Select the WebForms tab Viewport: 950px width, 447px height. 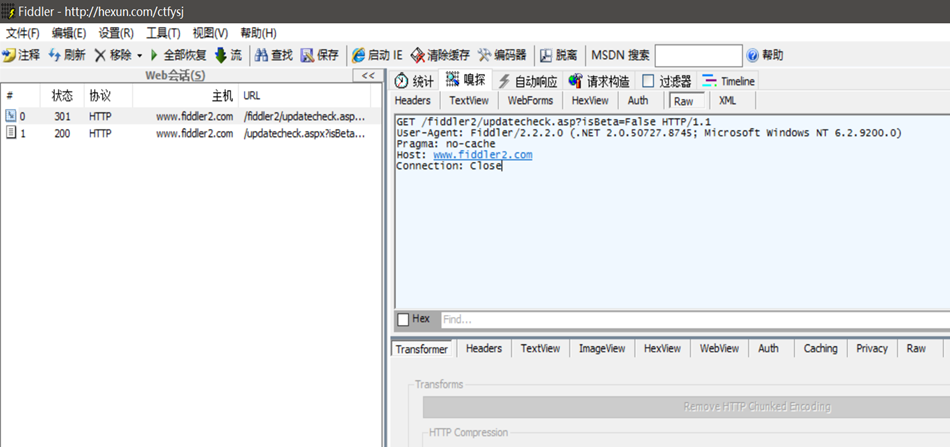click(531, 101)
